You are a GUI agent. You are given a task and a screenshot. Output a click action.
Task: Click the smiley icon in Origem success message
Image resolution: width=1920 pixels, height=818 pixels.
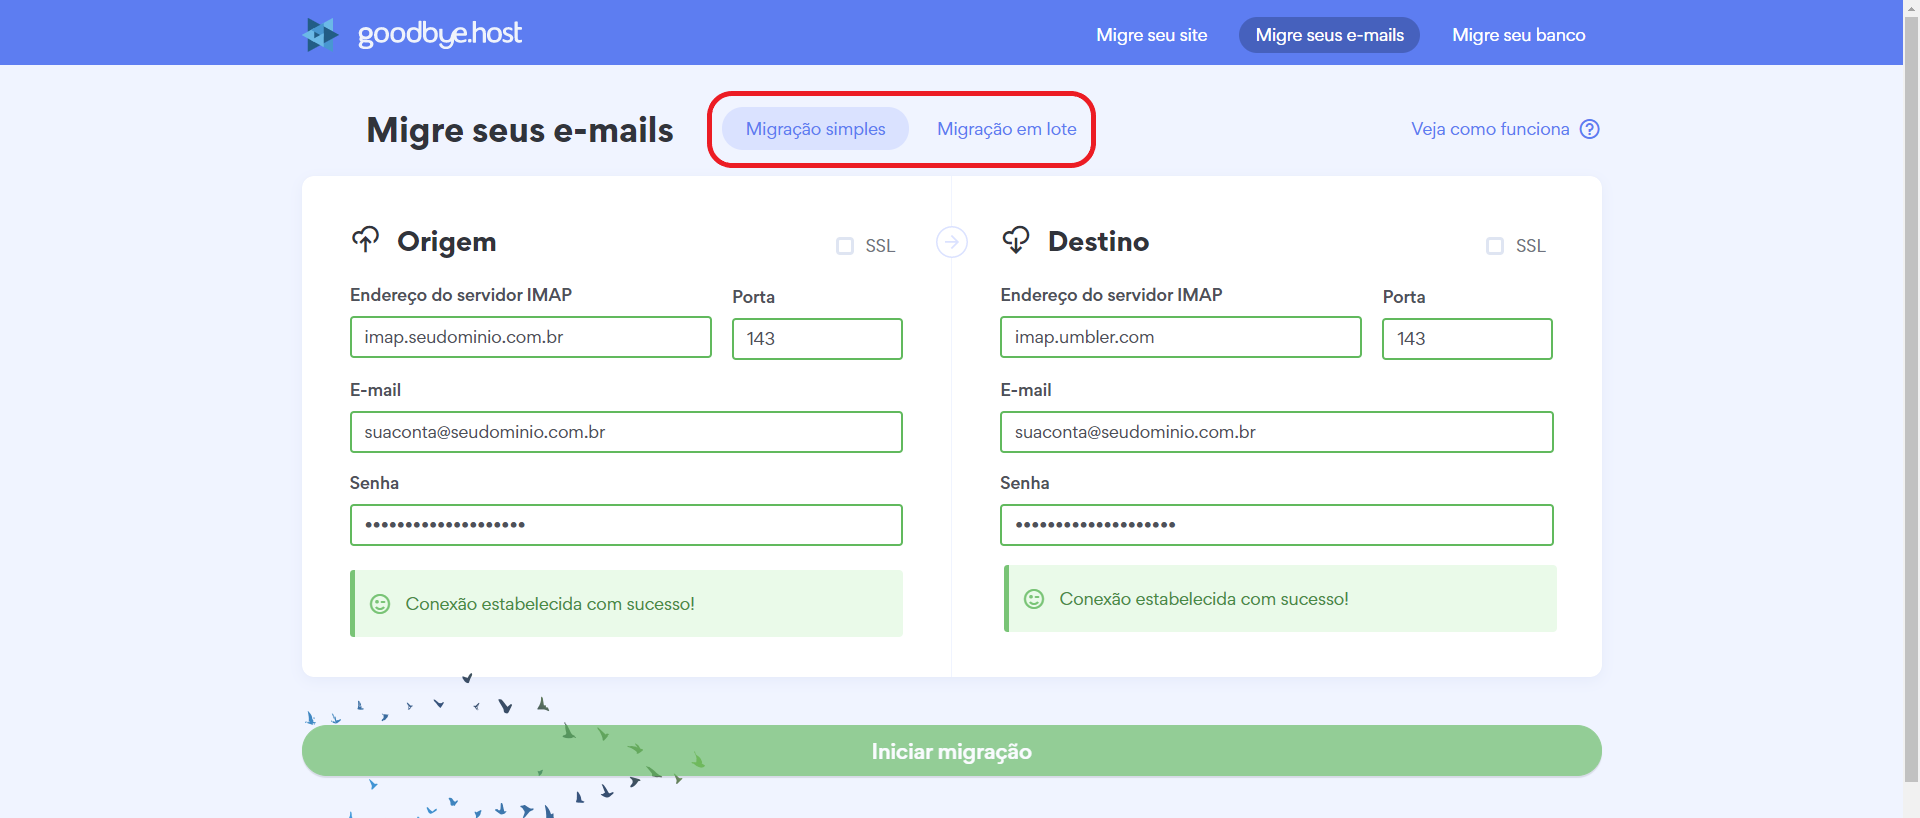coord(380,604)
